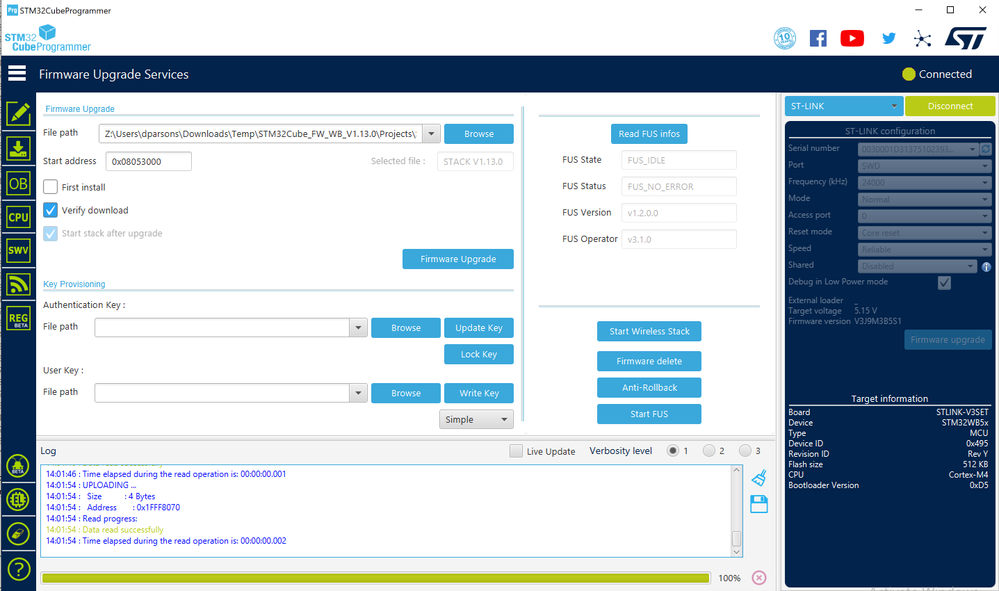Click the network star community icon
Screen dimensions: 999x591
coord(922,39)
